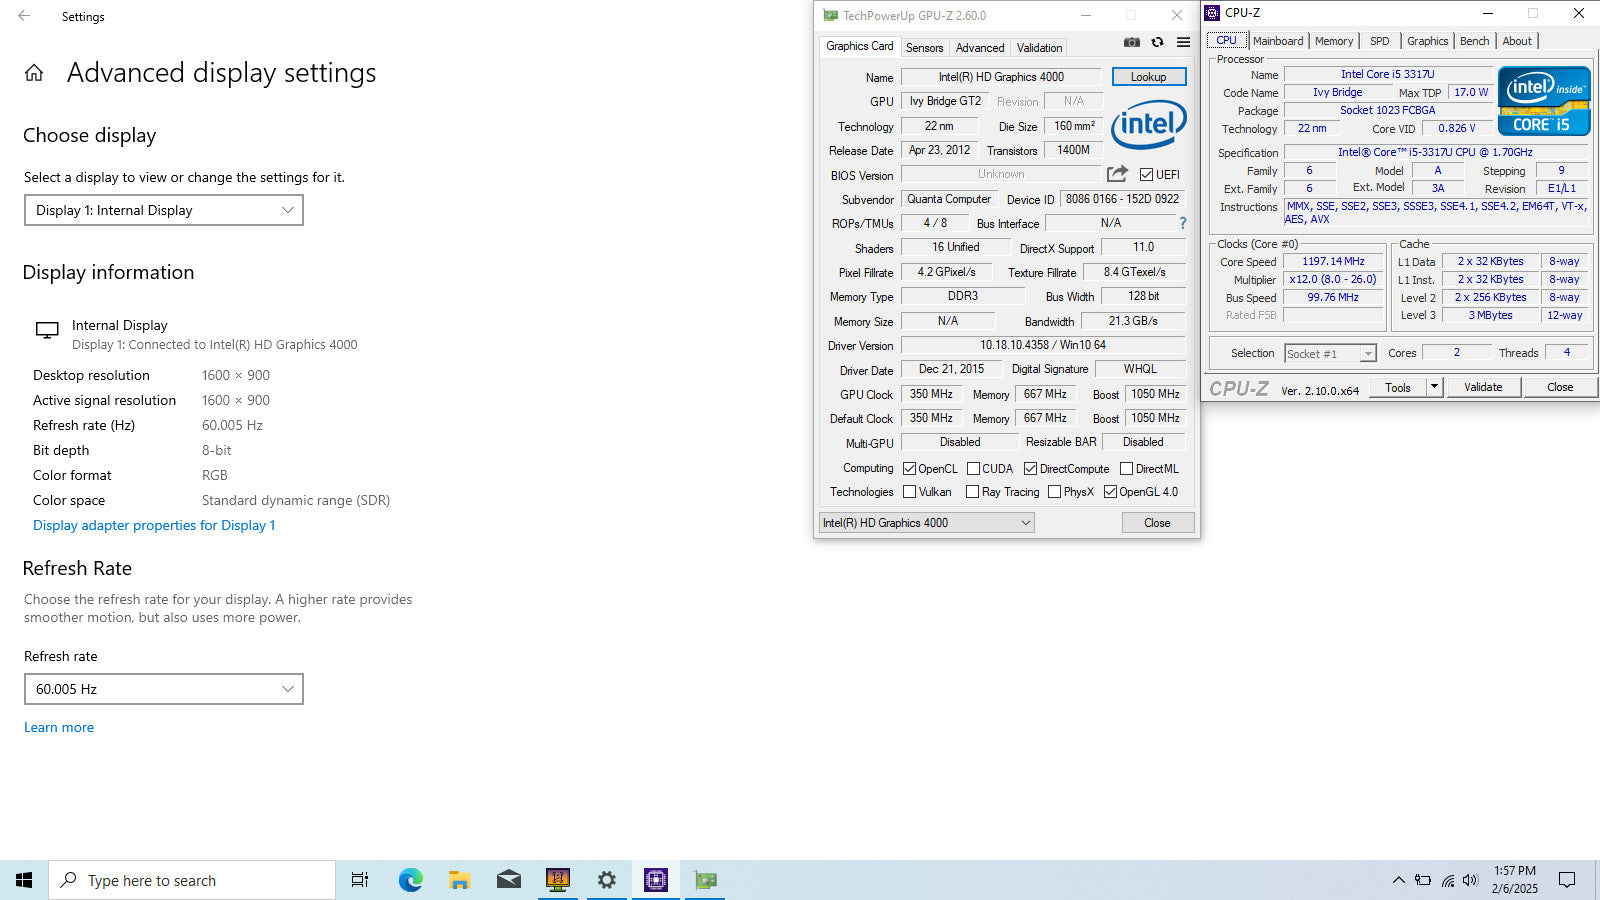Open Microsoft Edge from the taskbar
This screenshot has height=900, width=1600.
(410, 880)
